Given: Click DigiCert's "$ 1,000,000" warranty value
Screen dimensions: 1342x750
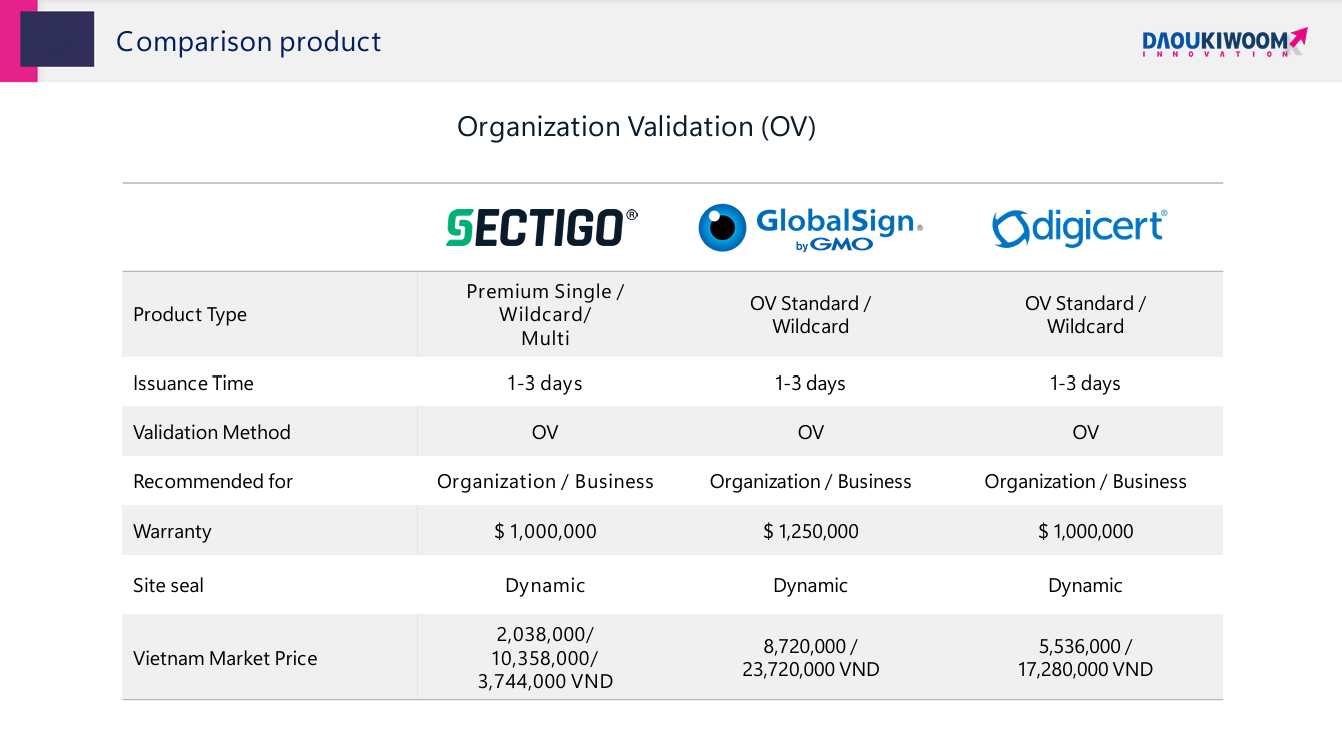Looking at the screenshot, I should tap(1085, 531).
